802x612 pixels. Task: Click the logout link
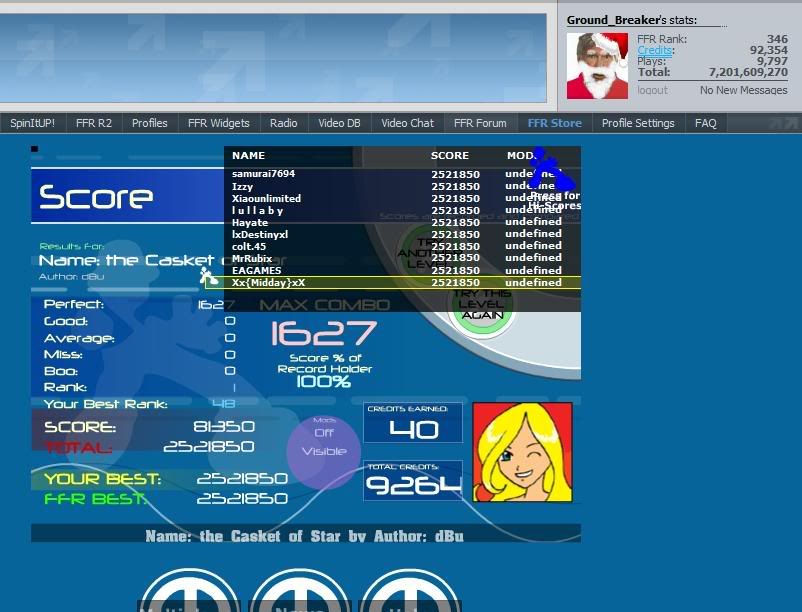(x=652, y=90)
